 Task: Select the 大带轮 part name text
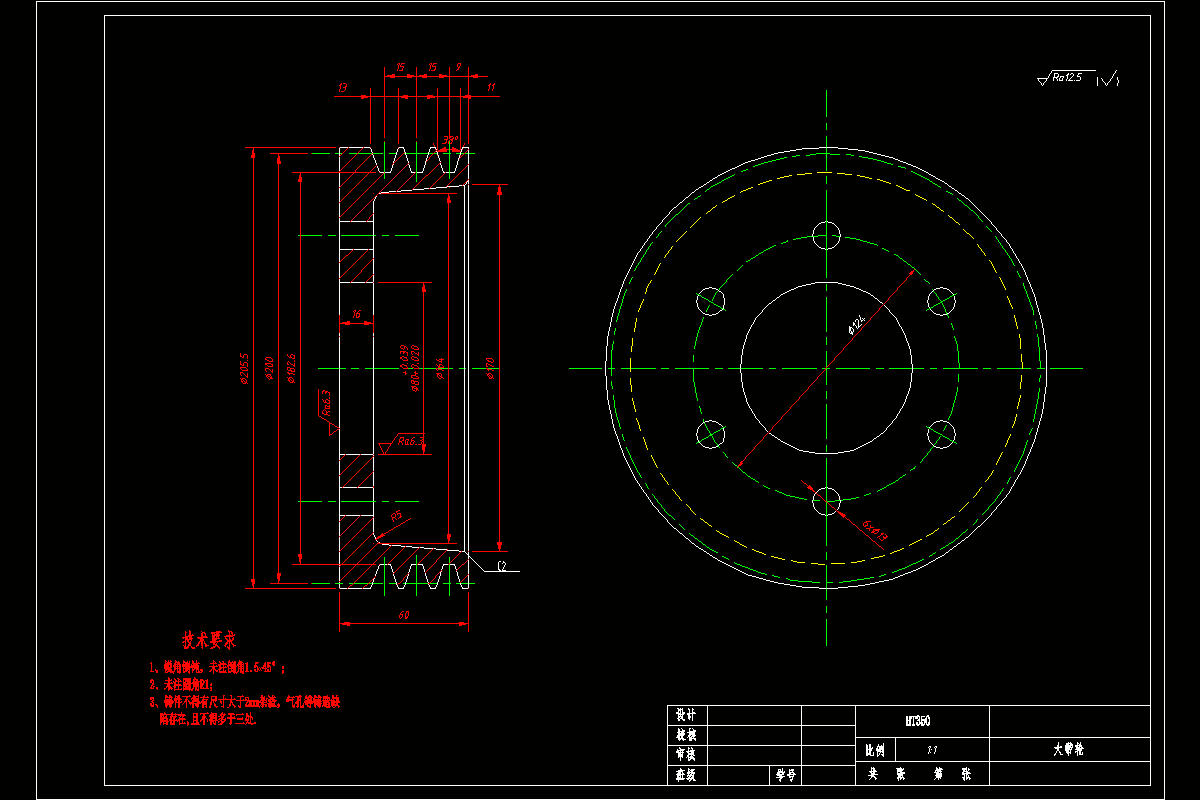[x=1069, y=748]
